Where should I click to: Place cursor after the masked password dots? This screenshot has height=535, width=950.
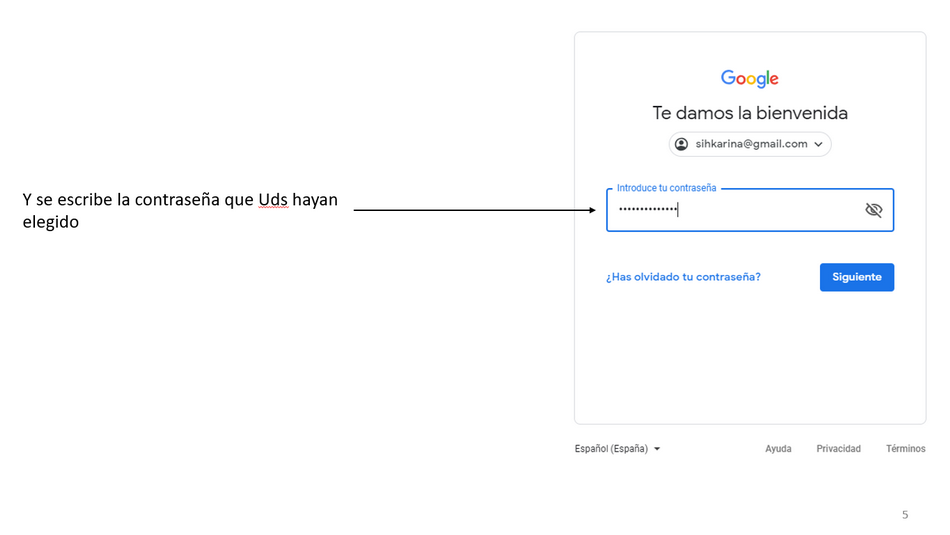coord(679,210)
